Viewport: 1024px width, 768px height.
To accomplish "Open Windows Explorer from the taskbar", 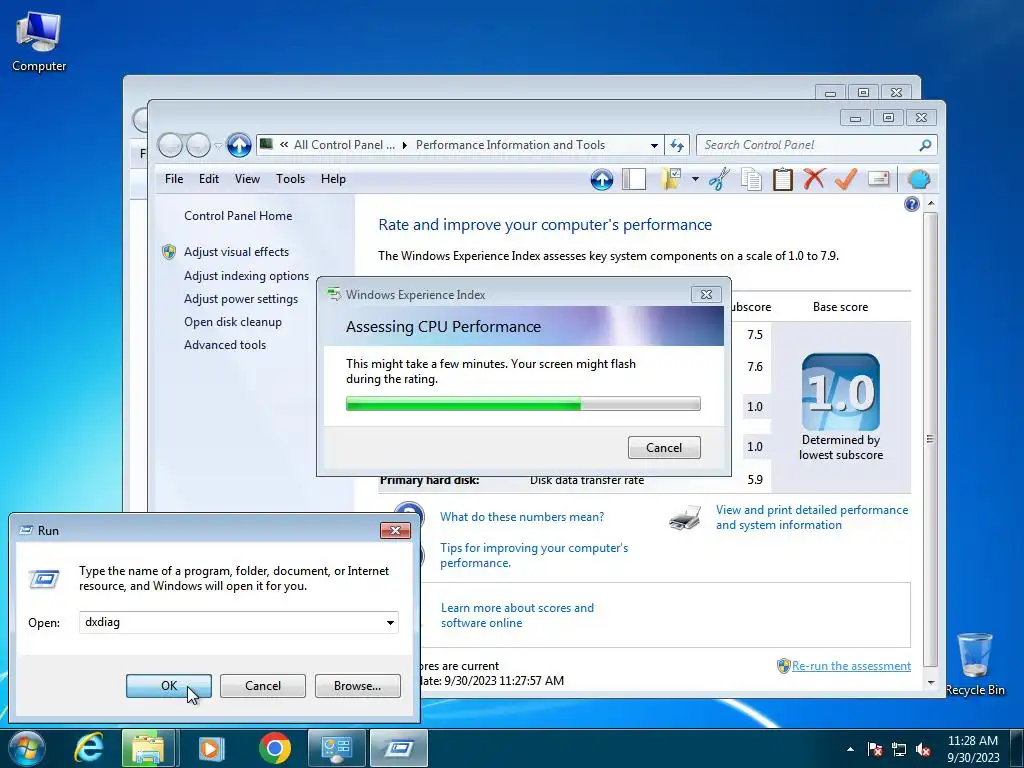I will [x=148, y=748].
